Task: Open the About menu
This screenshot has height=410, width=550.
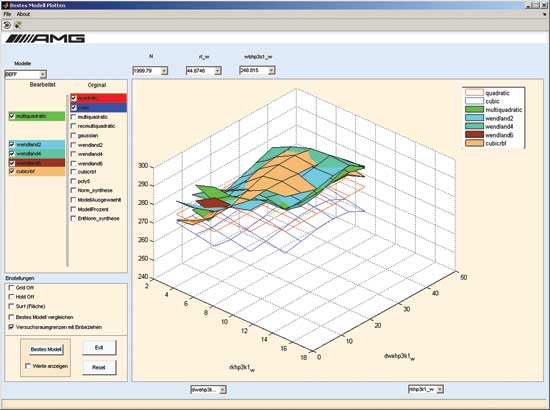Action: click(23, 14)
